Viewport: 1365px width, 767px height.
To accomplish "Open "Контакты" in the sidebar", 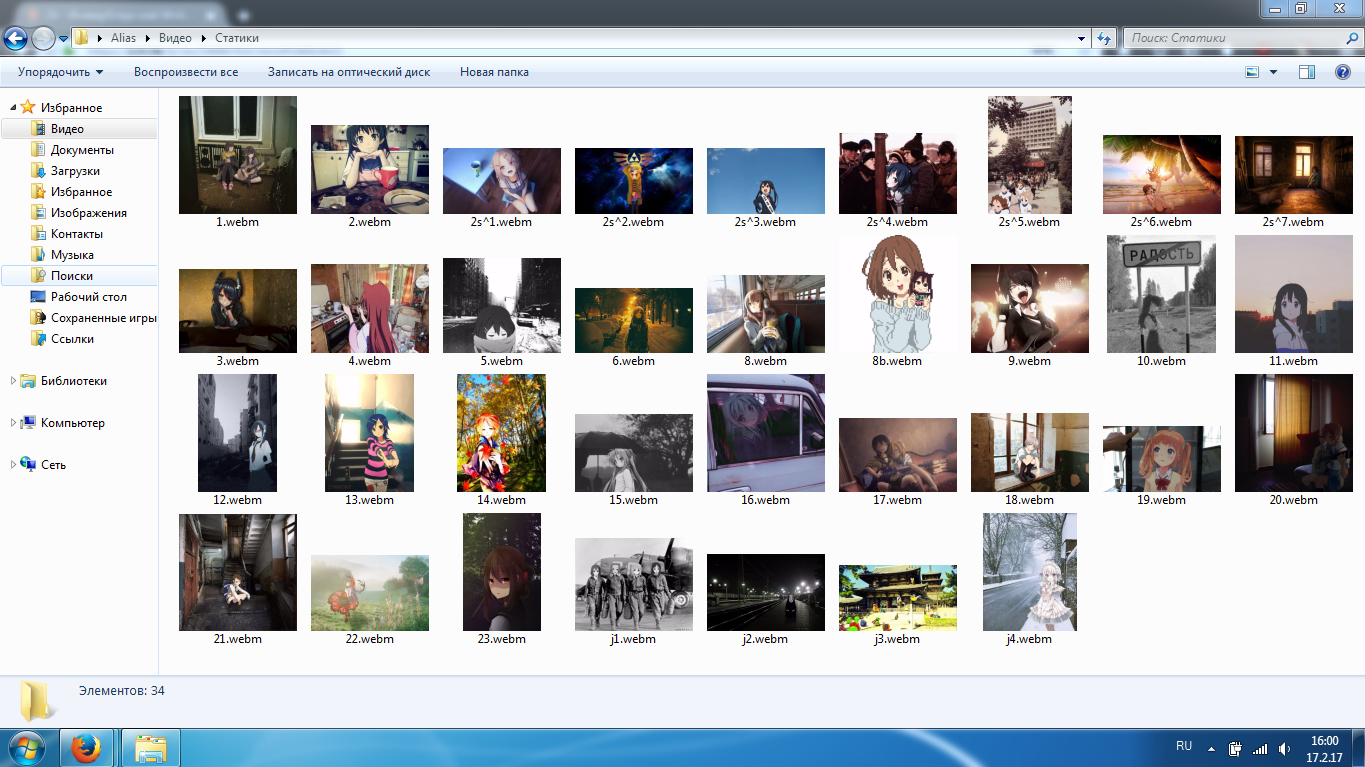I will 79,234.
